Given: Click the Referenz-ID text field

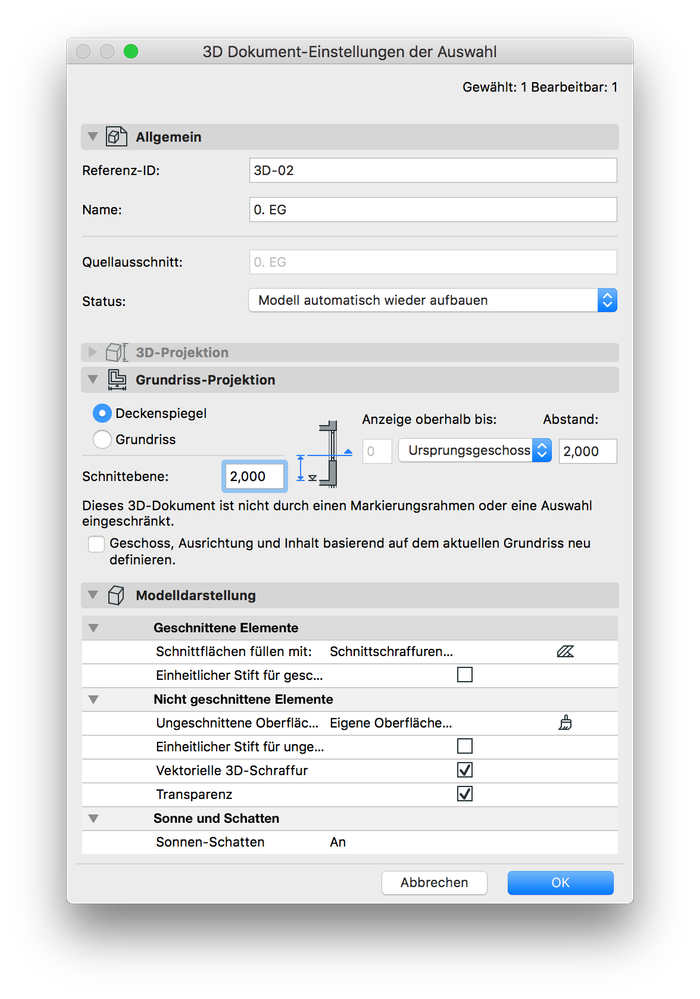Looking at the screenshot, I should [432, 170].
